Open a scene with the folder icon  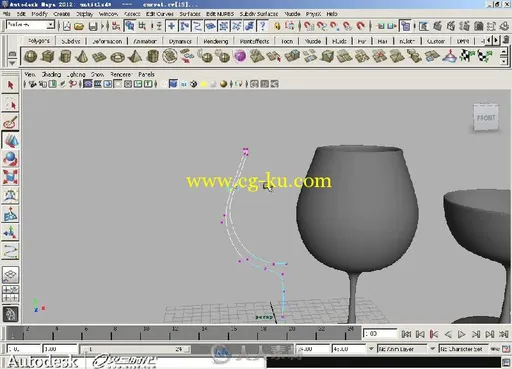tap(79, 26)
